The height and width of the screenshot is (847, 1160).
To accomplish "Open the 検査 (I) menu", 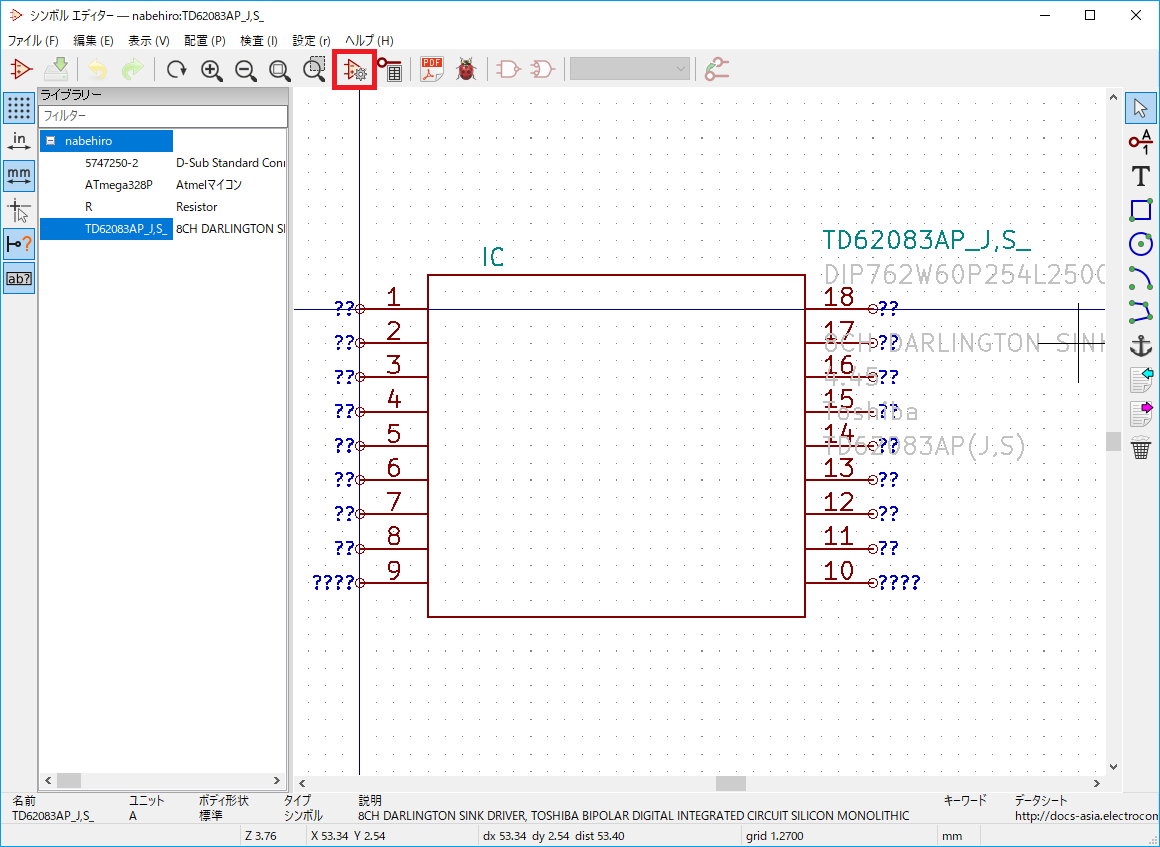I will tap(259, 41).
